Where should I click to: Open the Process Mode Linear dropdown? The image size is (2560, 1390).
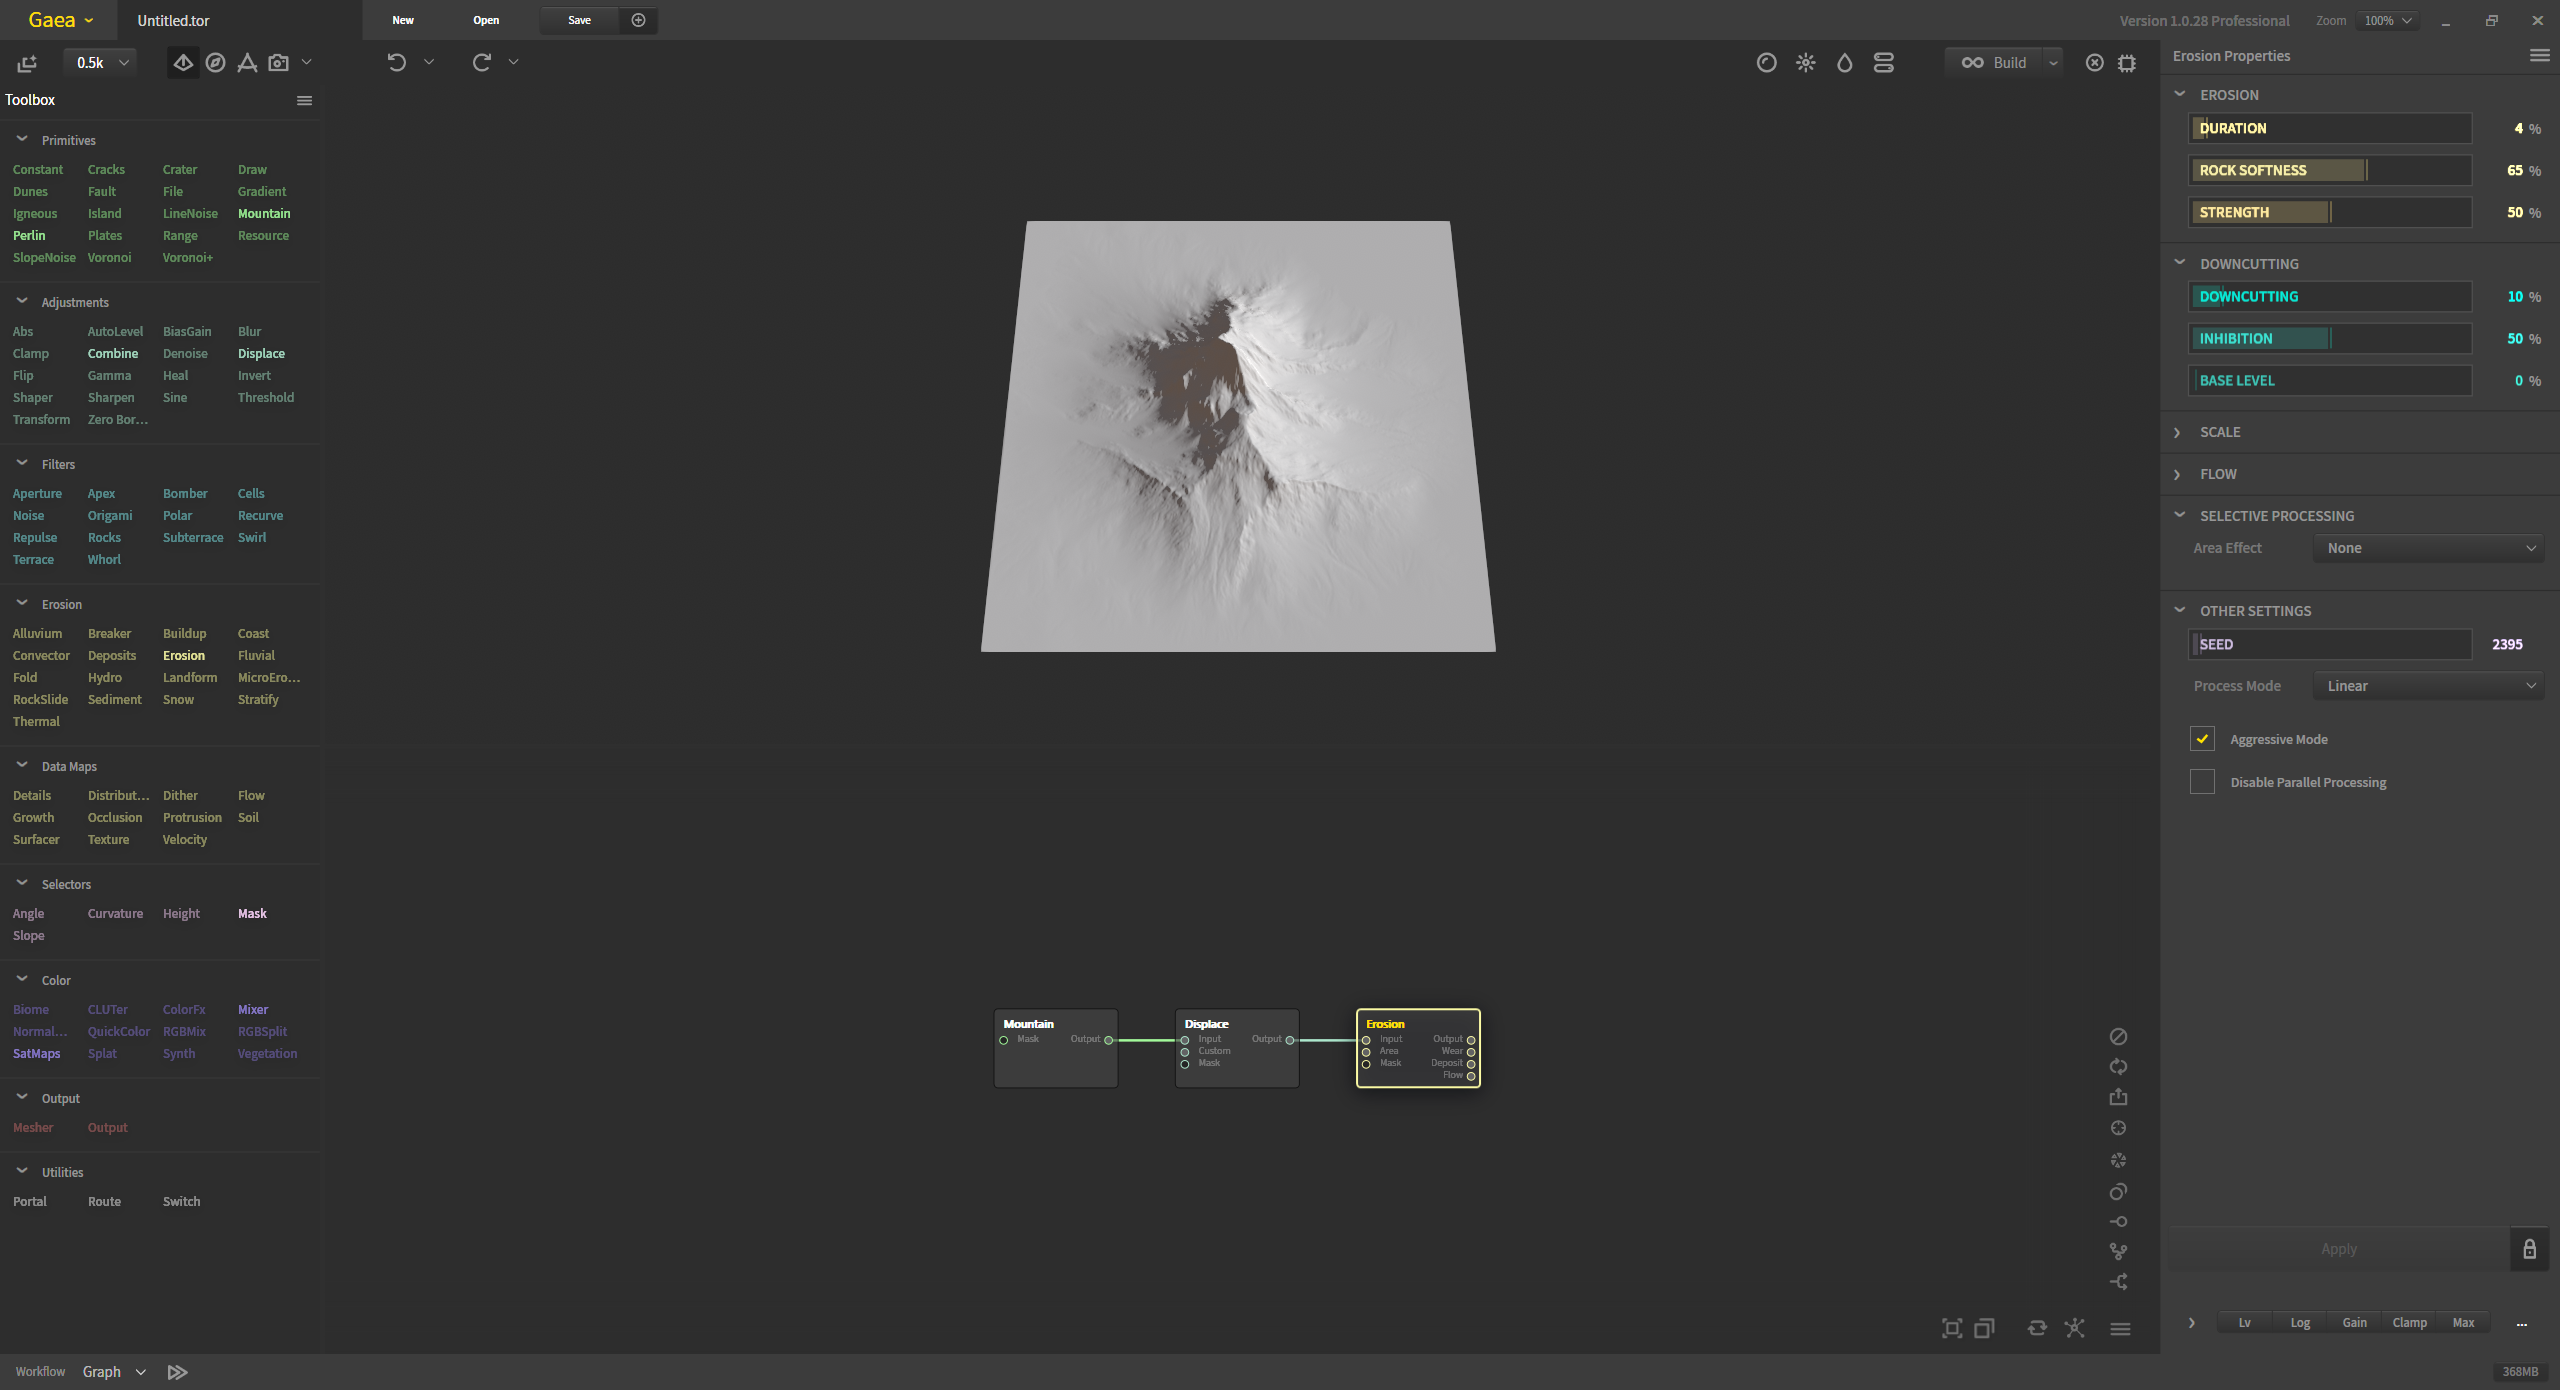pos(2429,686)
